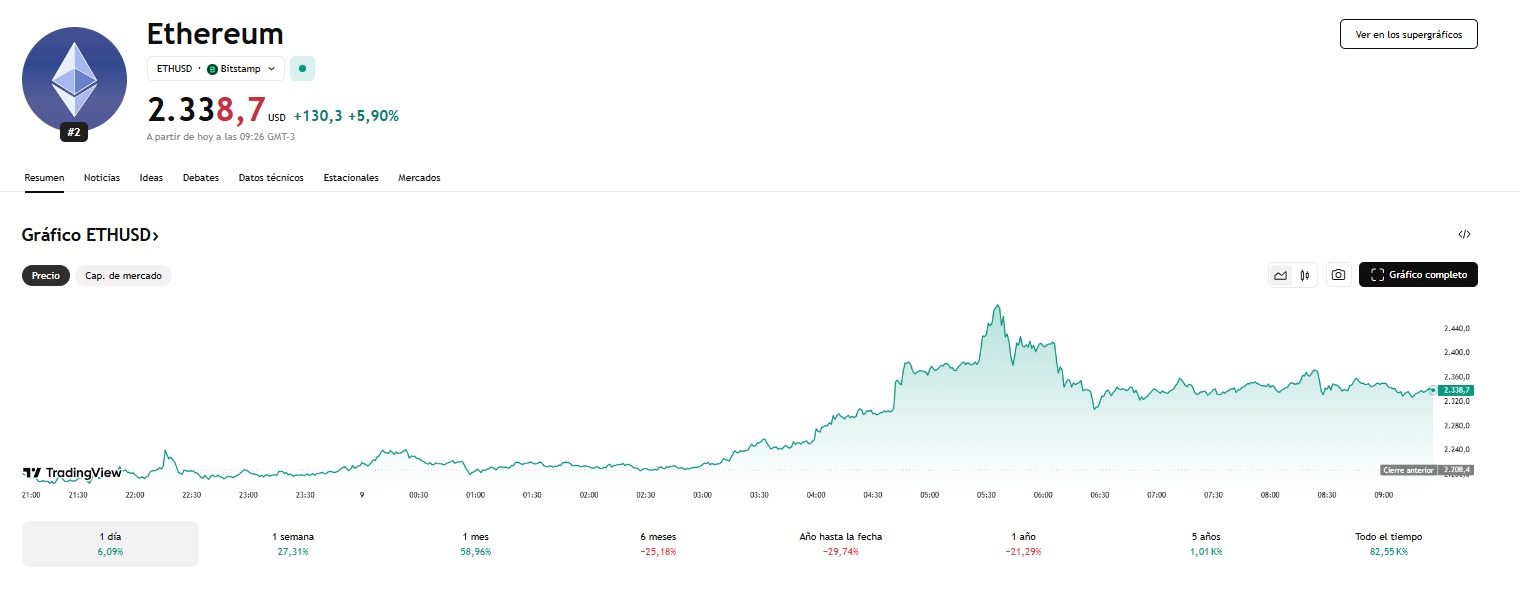The image size is (1520, 589).
Task: Go to the Datos técnicos tab
Action: (x=271, y=178)
